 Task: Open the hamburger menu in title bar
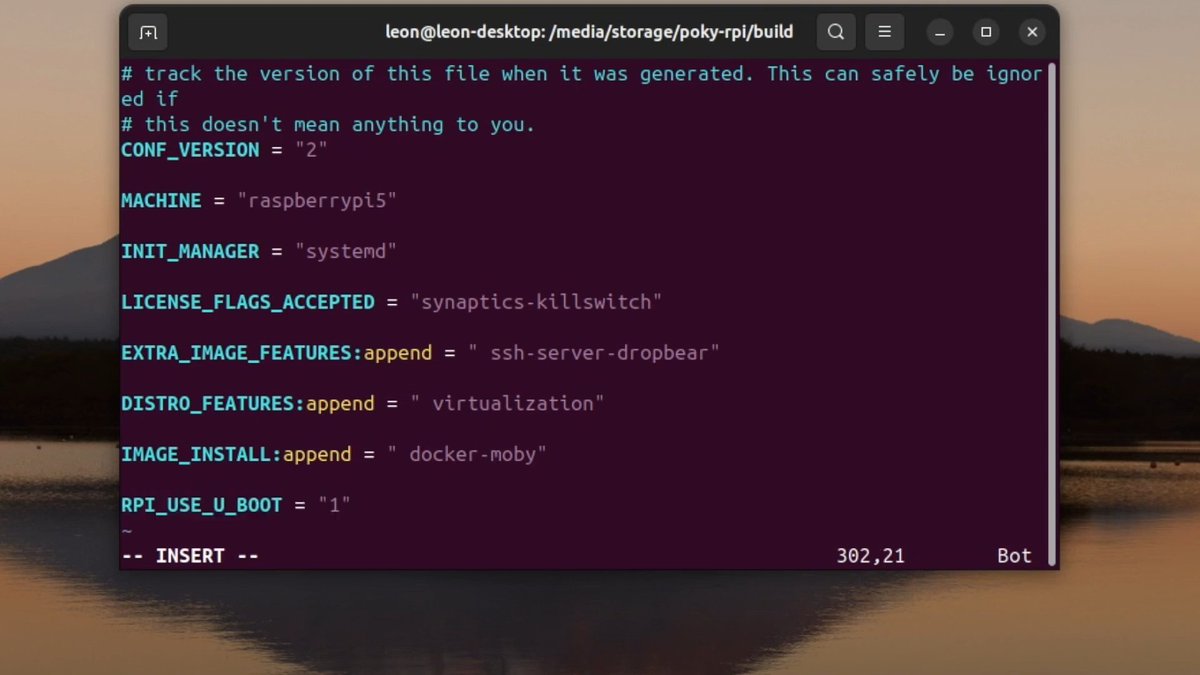click(x=884, y=32)
